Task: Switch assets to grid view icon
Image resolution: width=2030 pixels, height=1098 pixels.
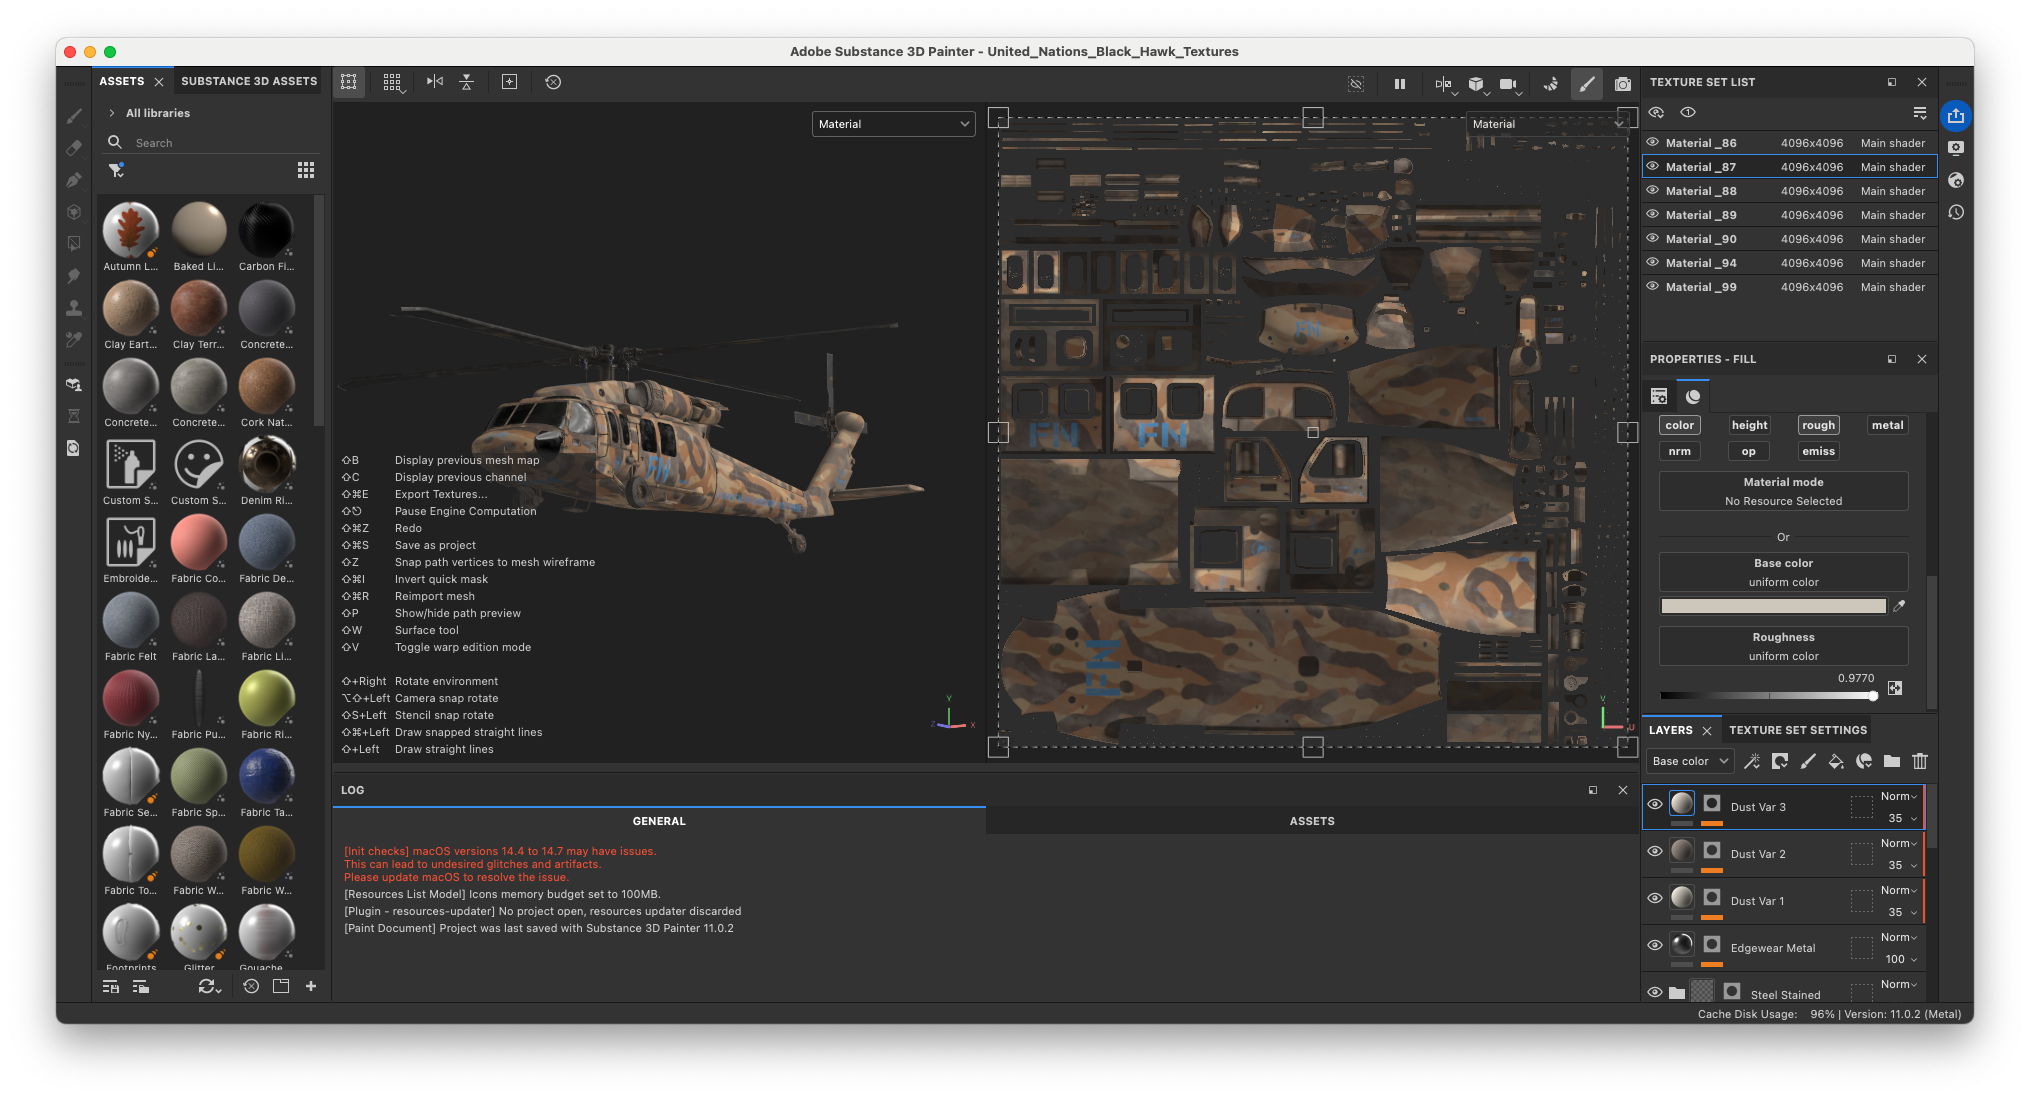Action: click(306, 170)
